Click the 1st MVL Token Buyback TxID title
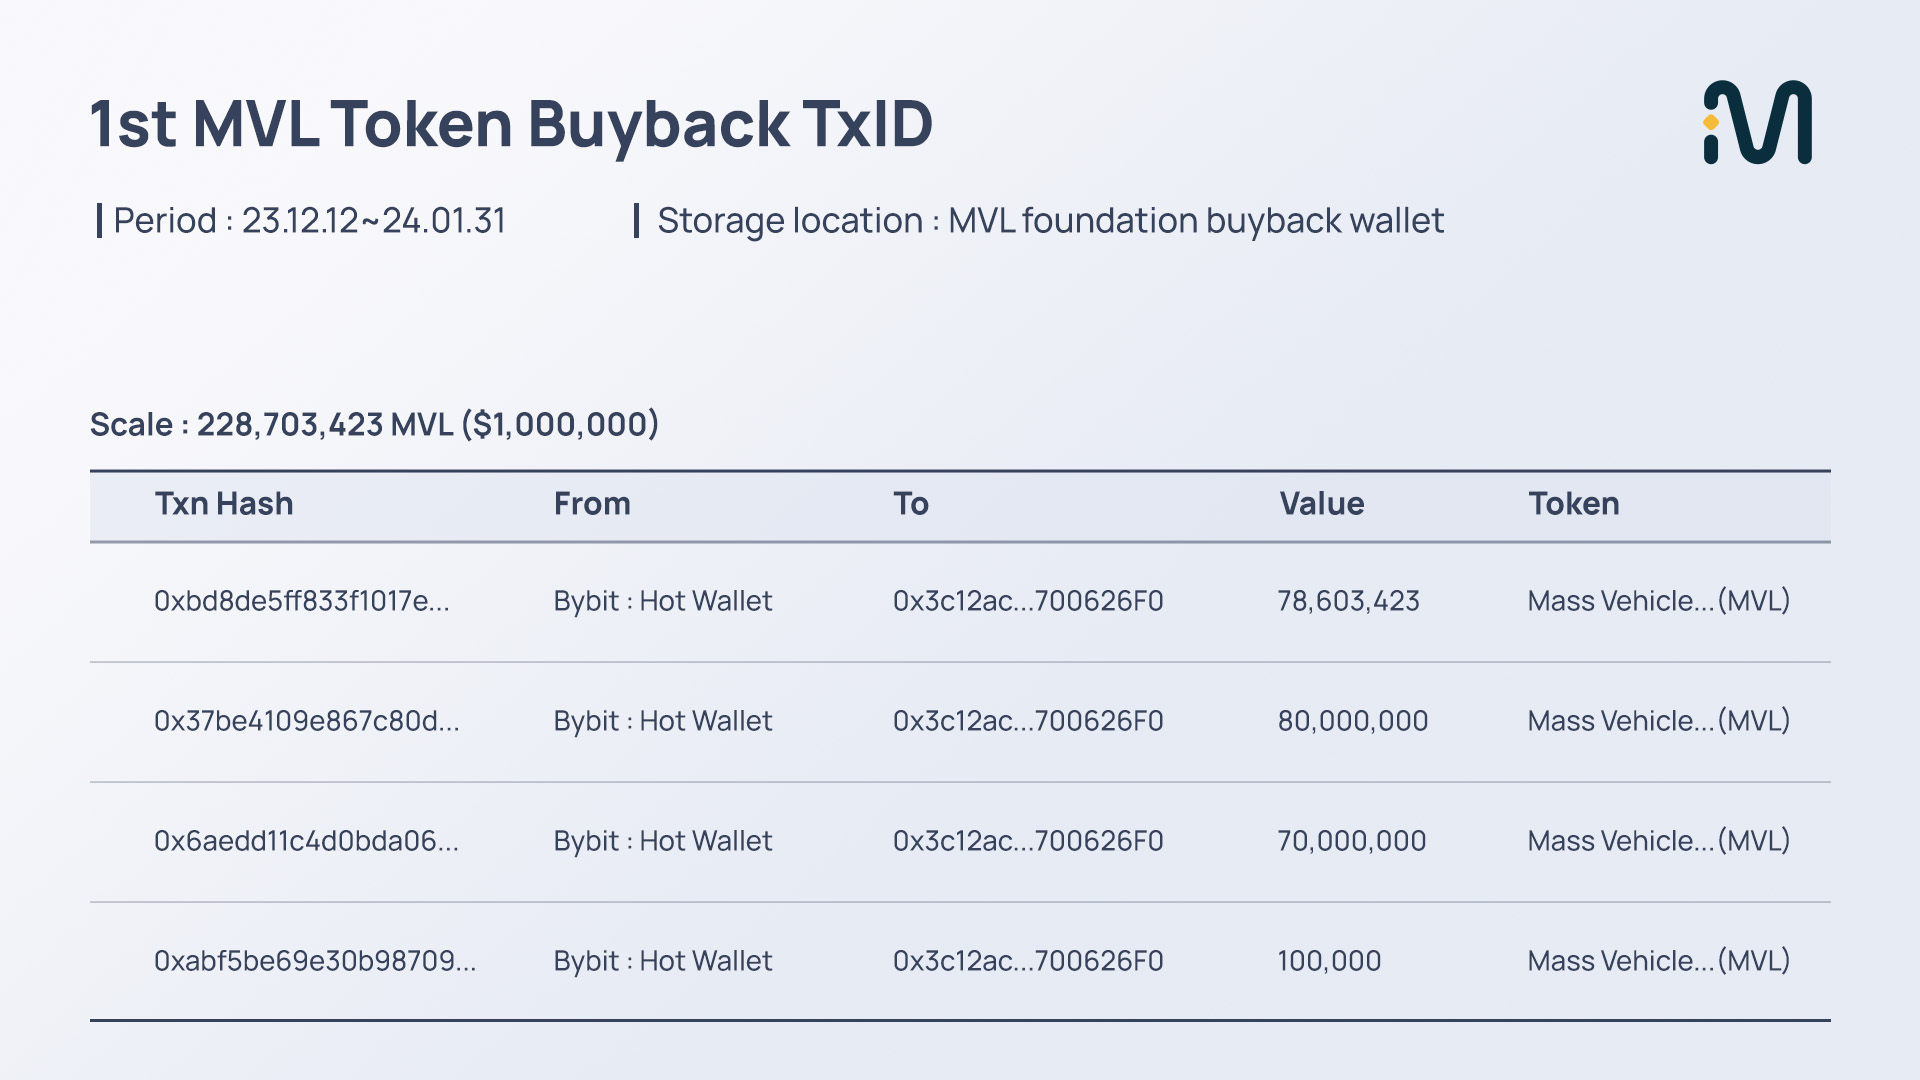1920x1080 pixels. [x=511, y=124]
